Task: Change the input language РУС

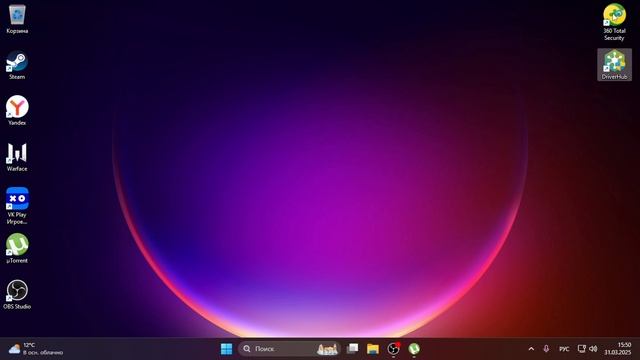Action: point(564,349)
